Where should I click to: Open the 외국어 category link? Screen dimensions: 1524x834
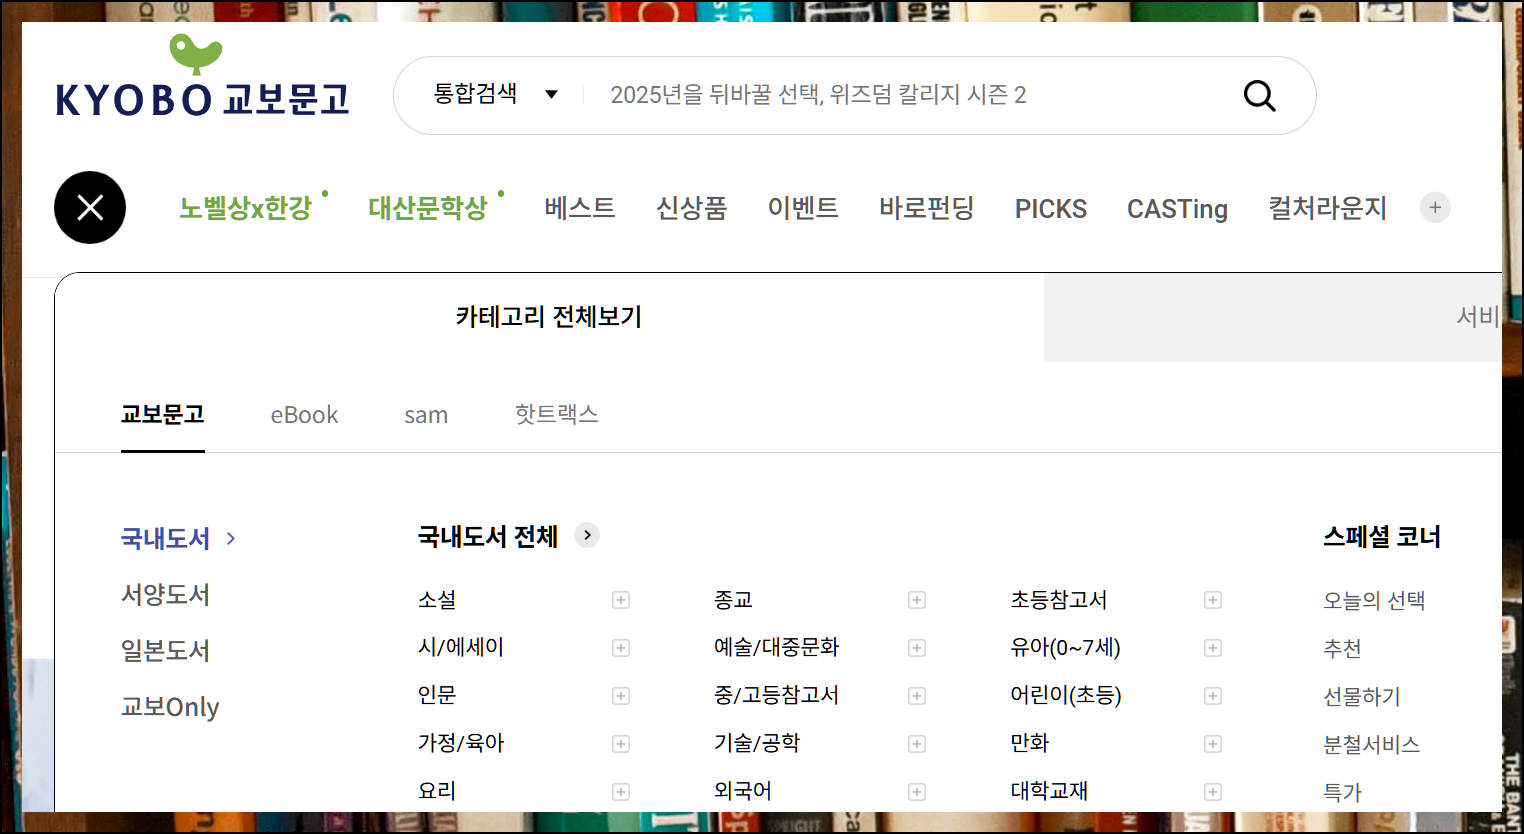coord(743,791)
